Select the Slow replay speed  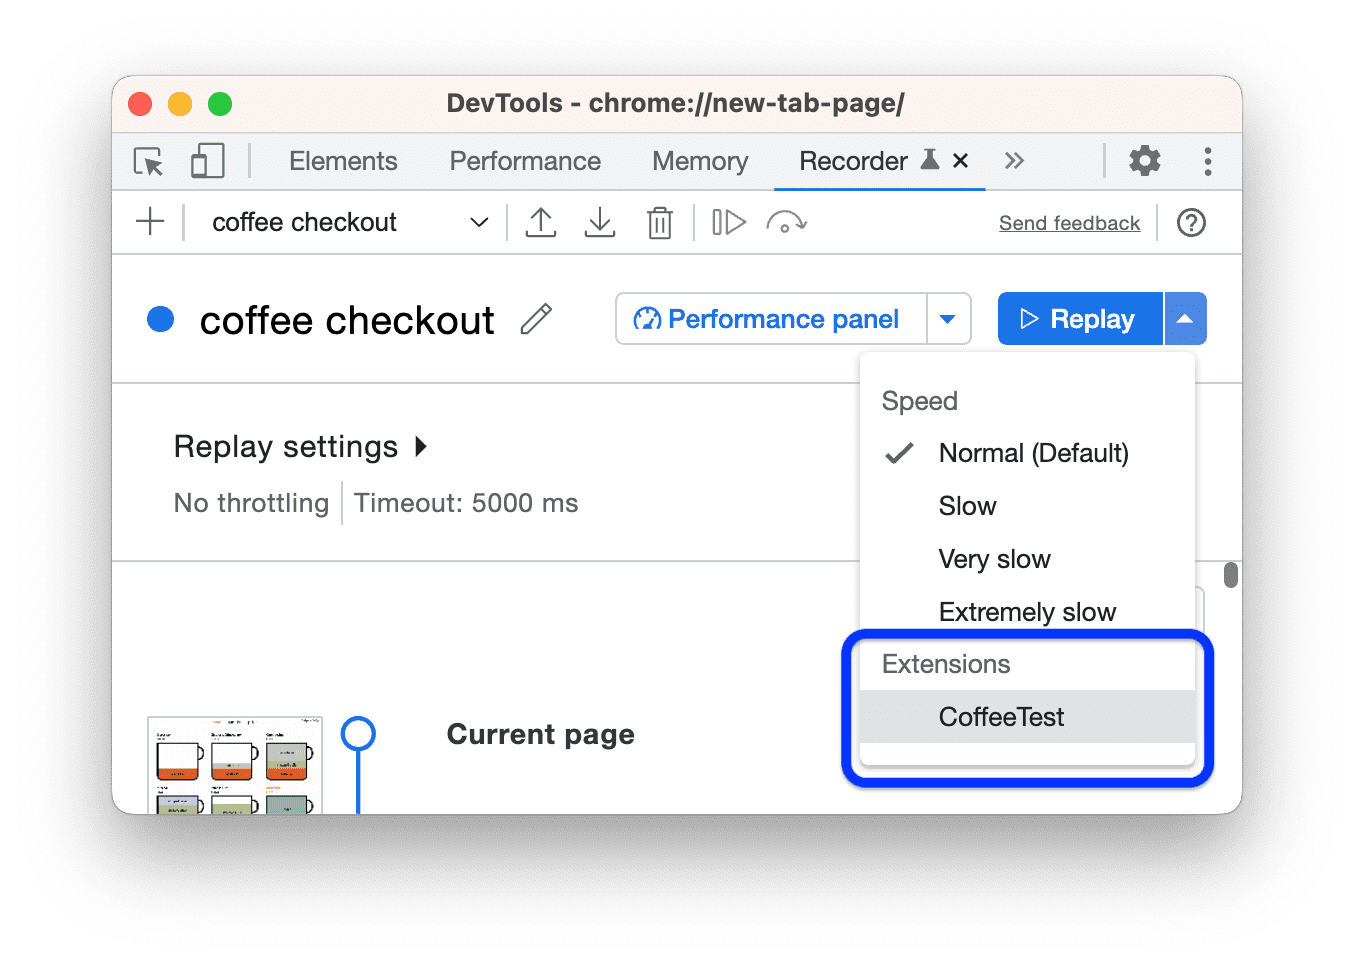tap(967, 506)
